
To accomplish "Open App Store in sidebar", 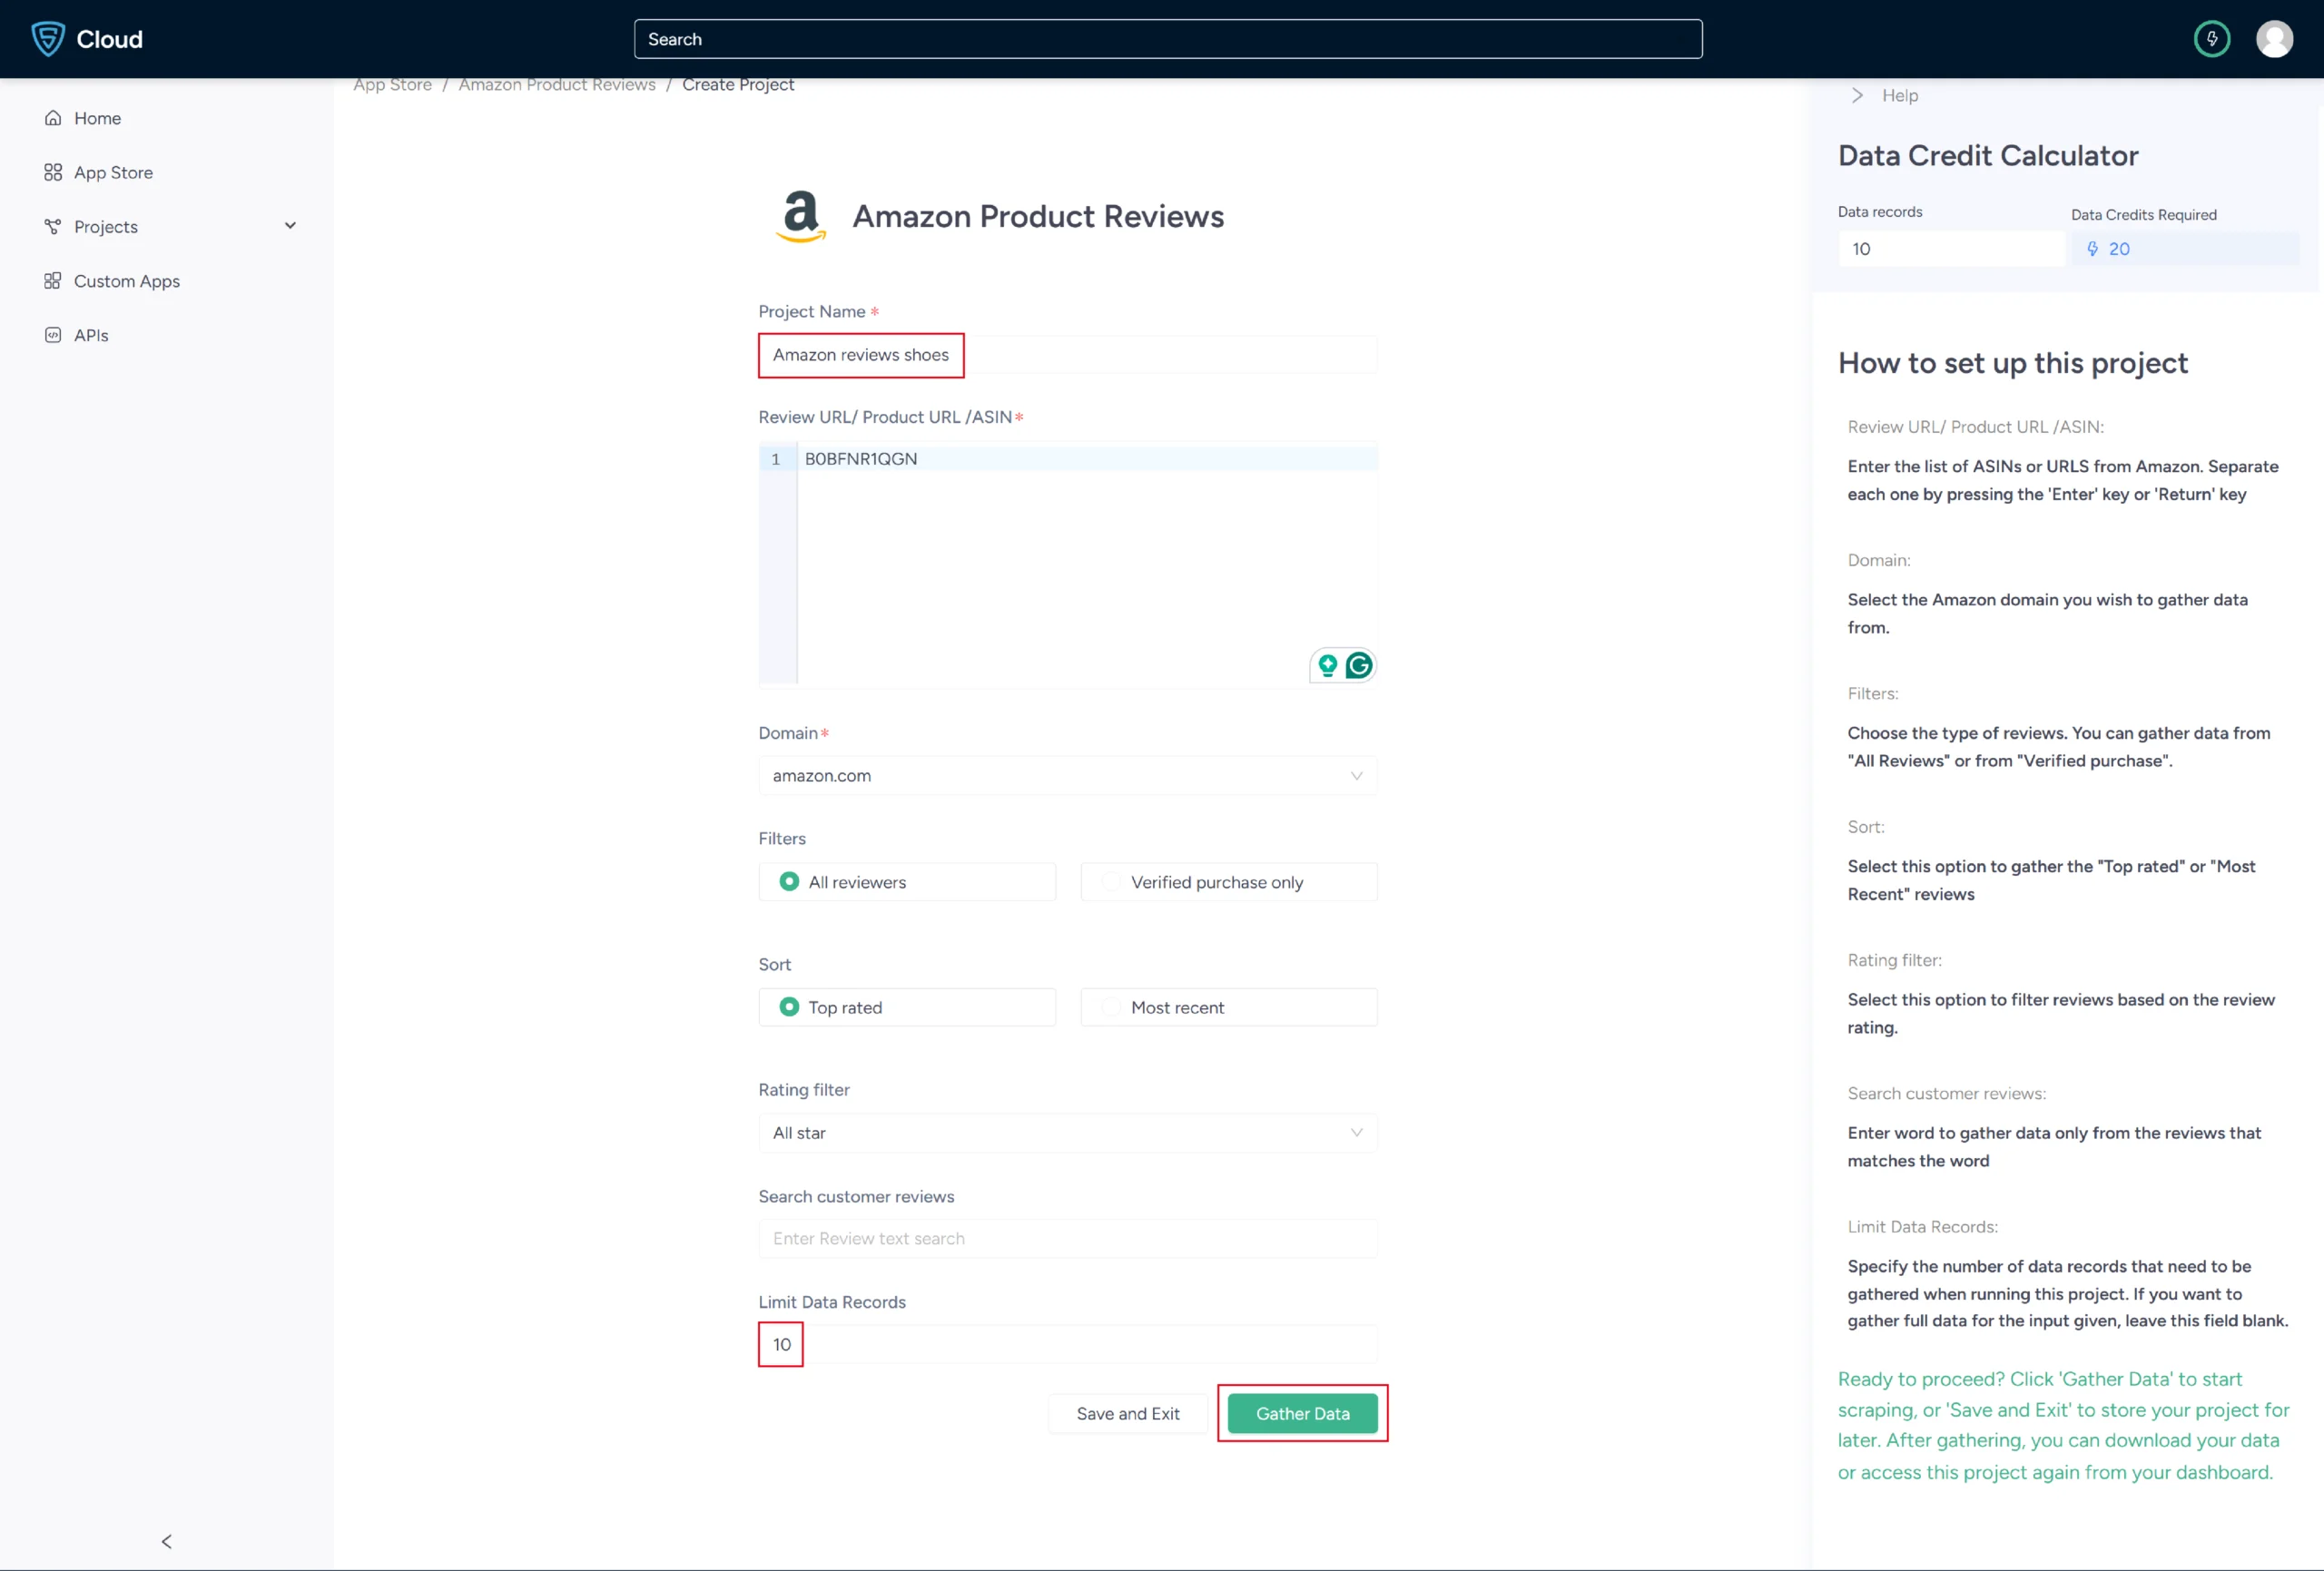I will (113, 172).
